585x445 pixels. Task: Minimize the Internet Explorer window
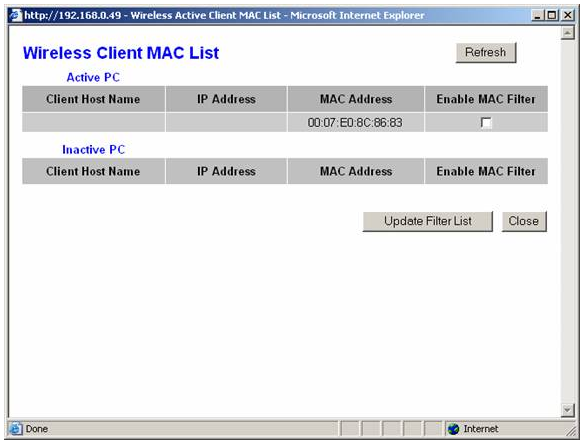click(537, 15)
